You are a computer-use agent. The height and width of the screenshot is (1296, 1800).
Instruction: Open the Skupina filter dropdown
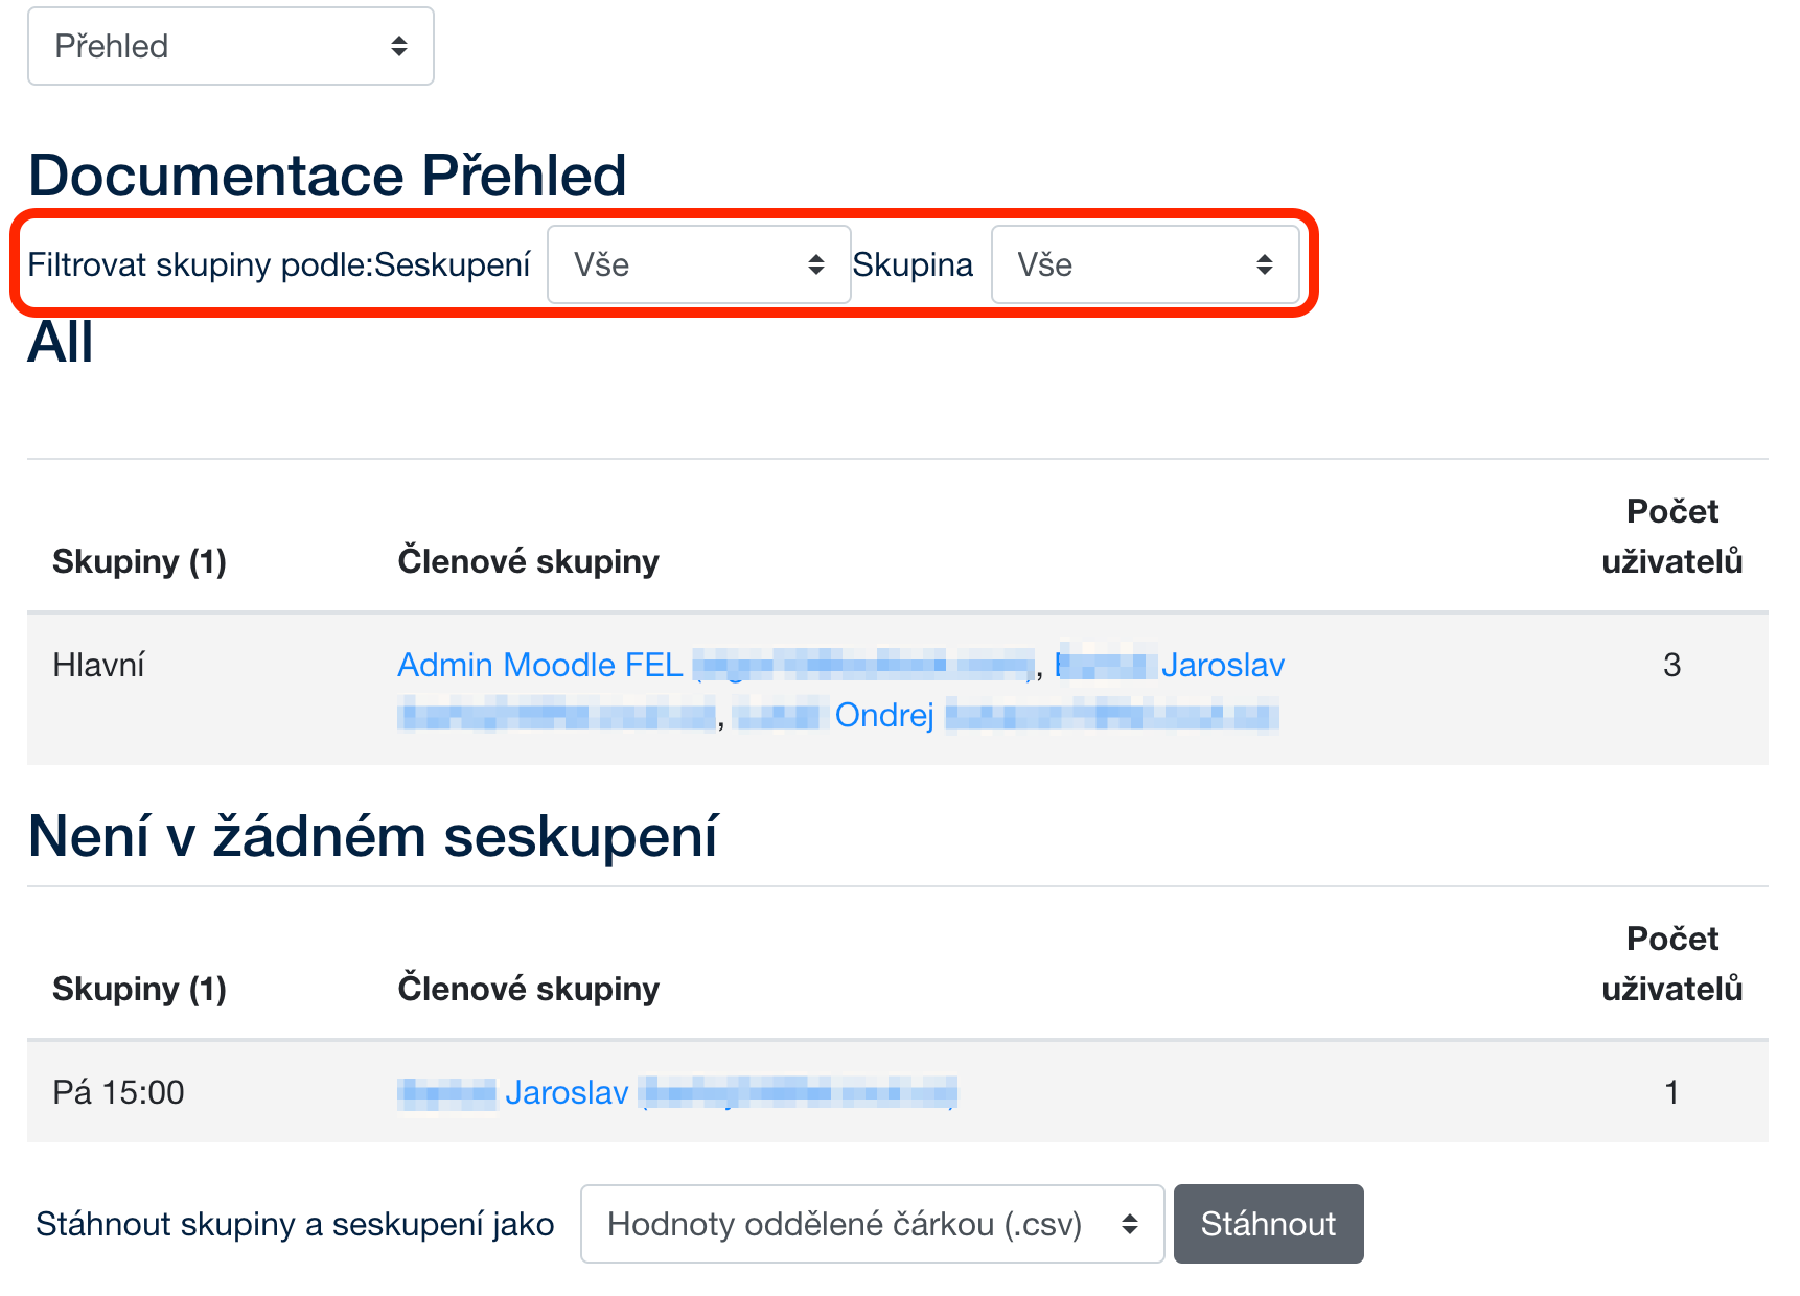1144,265
